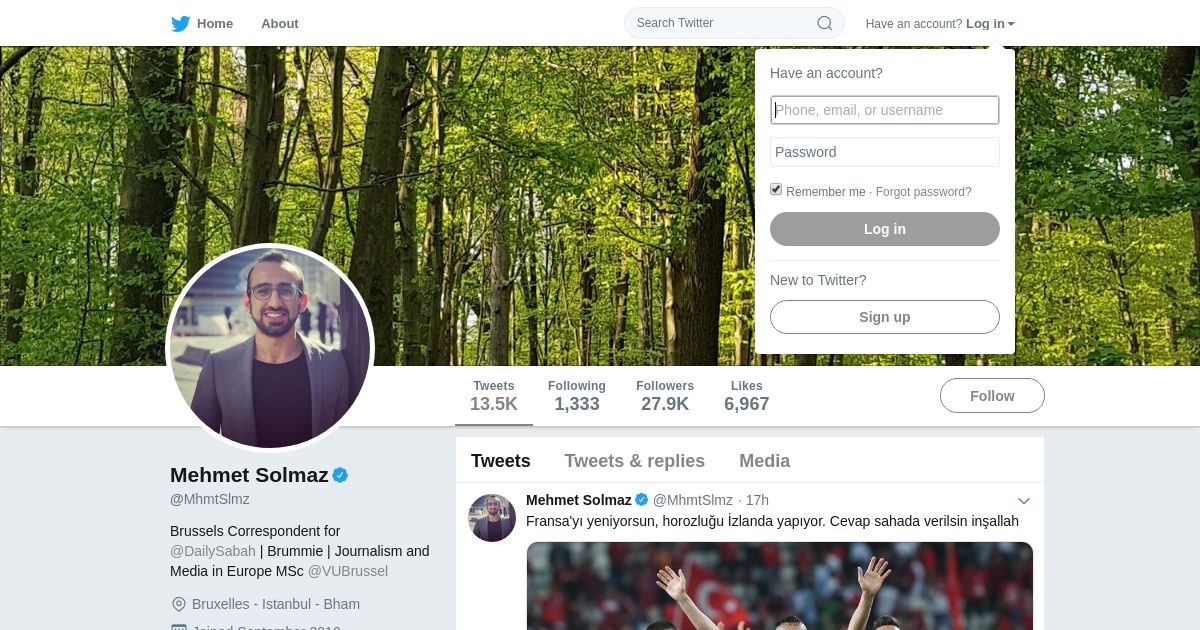Open the About menu item

click(280, 23)
